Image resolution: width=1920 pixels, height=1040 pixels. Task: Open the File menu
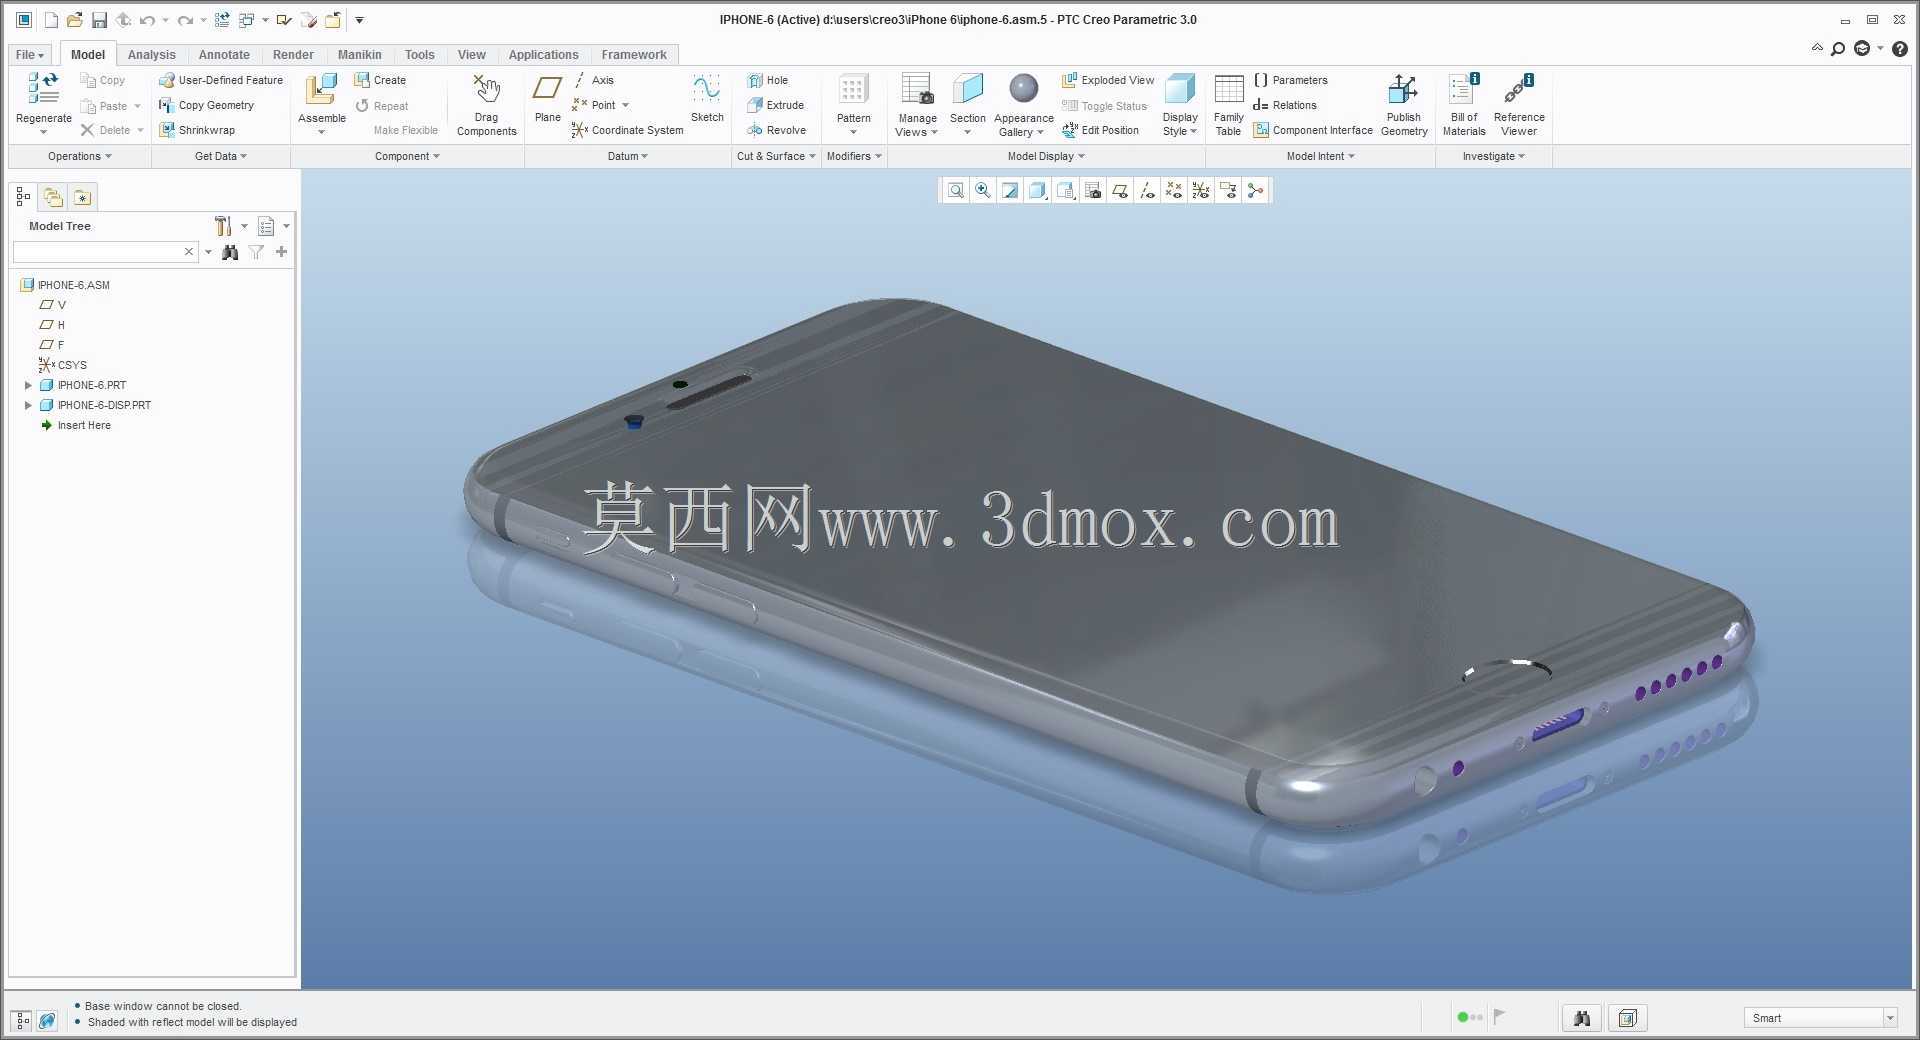30,55
